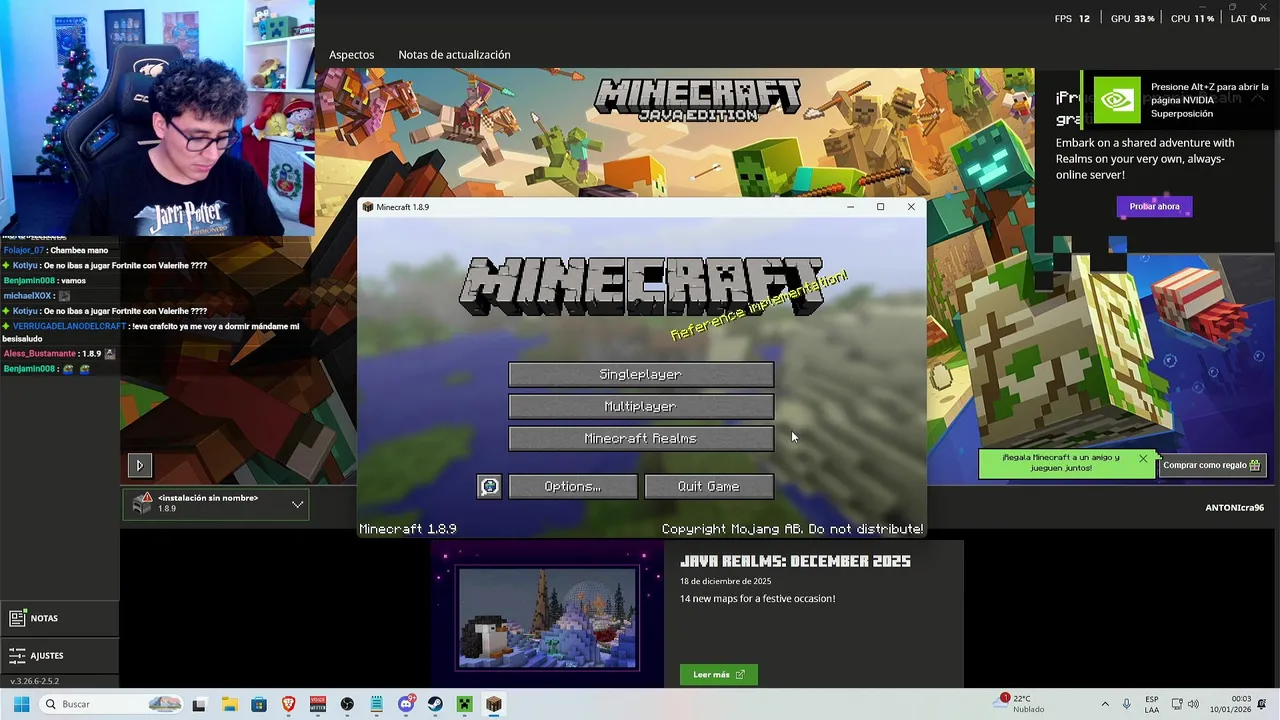Click Aless_Bustamante chat message
This screenshot has height=720, width=1280.
[60, 354]
